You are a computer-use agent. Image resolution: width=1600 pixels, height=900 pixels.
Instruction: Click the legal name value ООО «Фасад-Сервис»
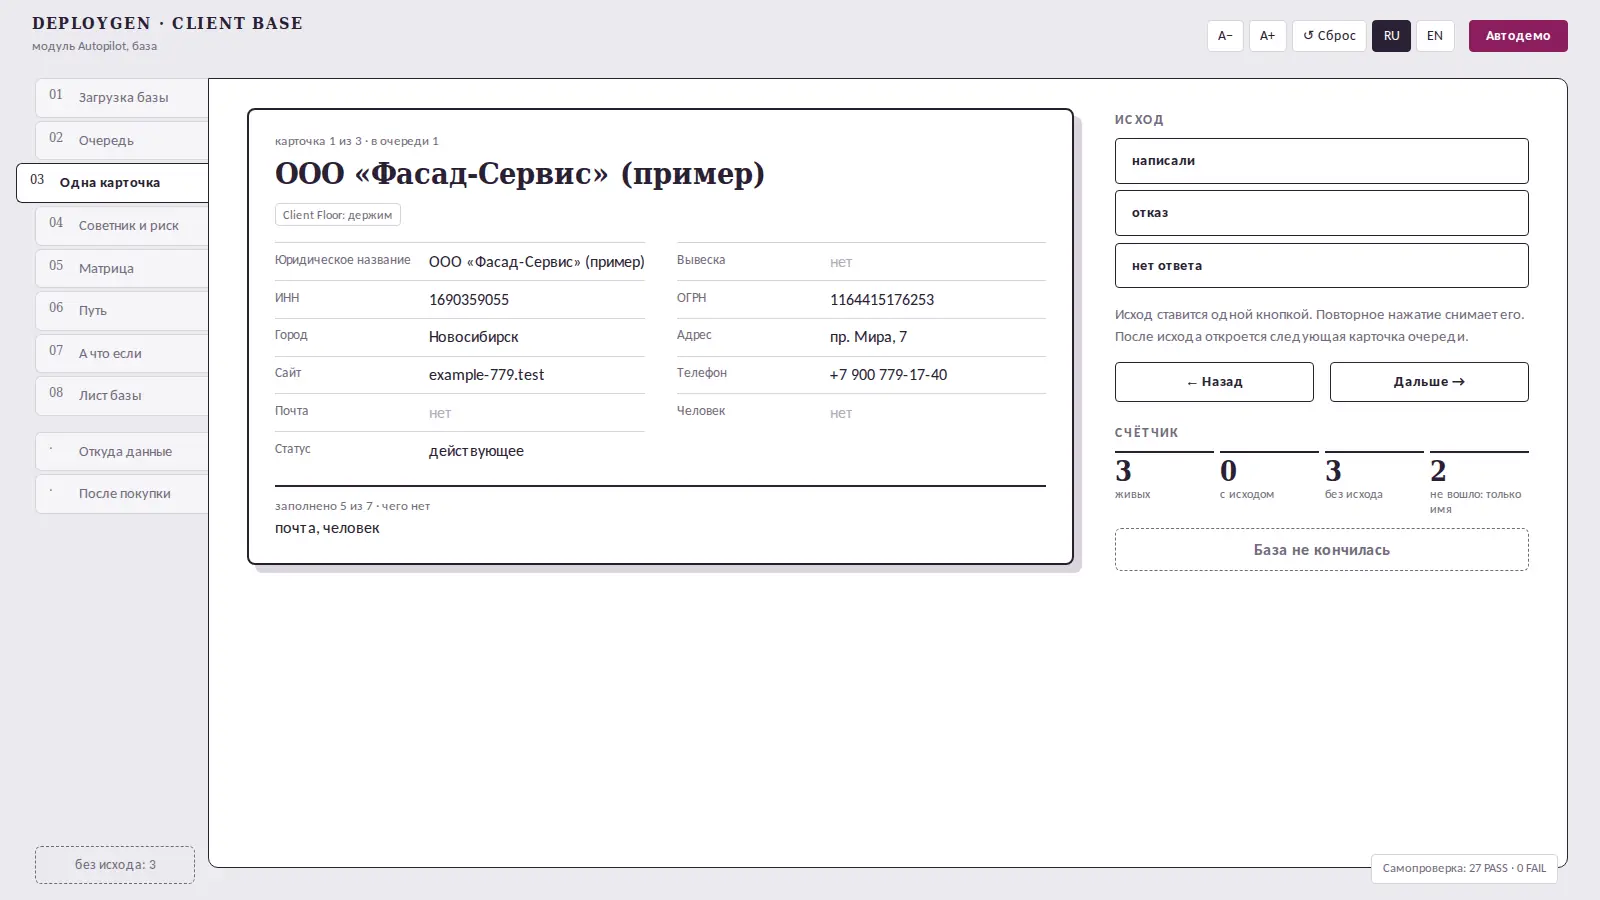click(537, 262)
